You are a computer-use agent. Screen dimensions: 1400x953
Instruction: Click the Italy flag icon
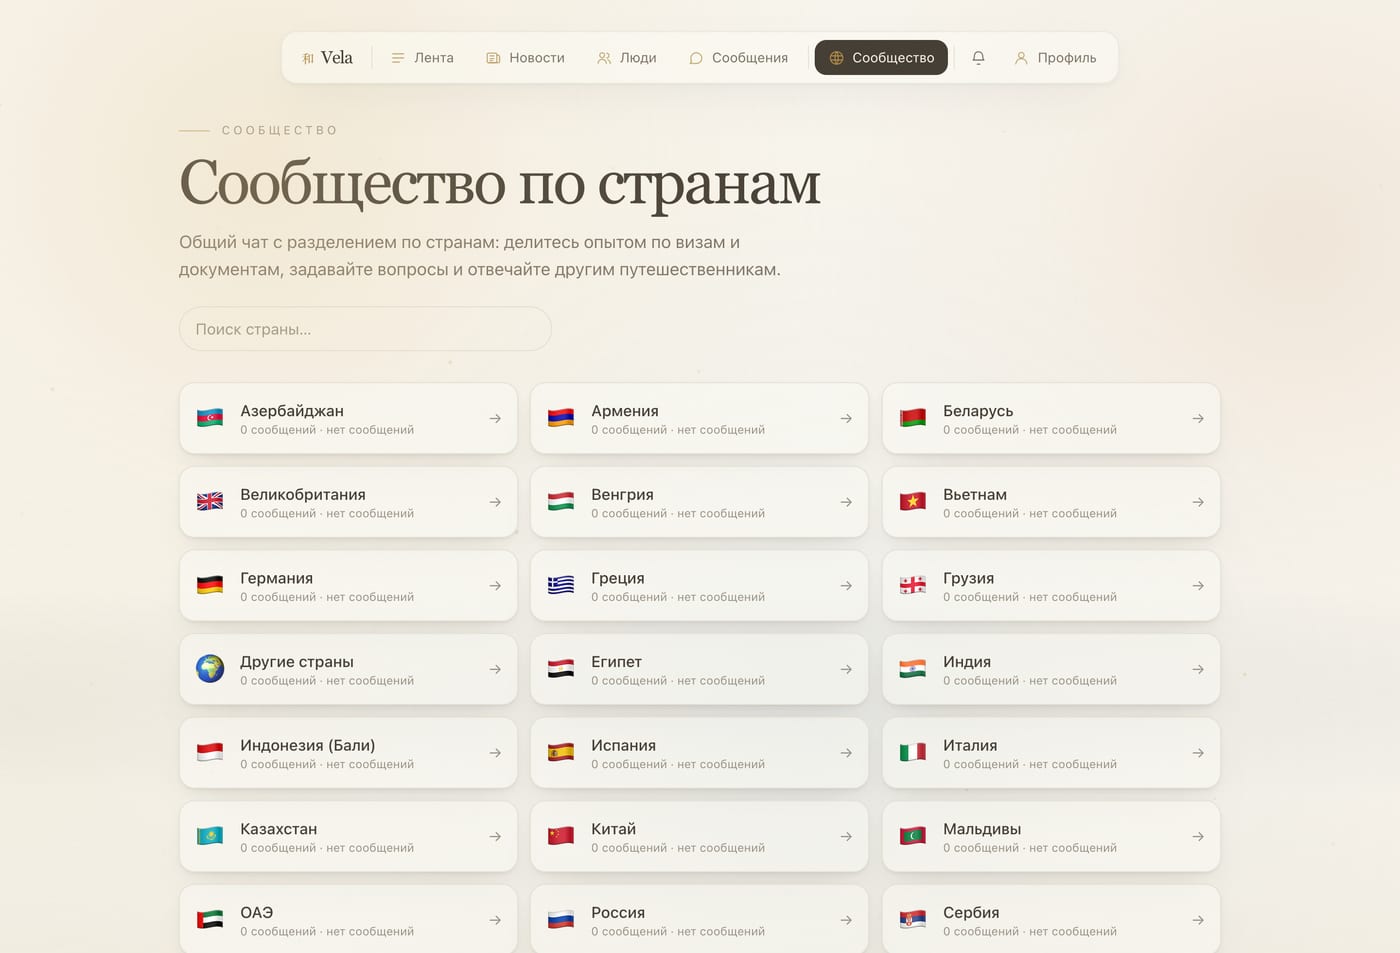click(x=913, y=753)
